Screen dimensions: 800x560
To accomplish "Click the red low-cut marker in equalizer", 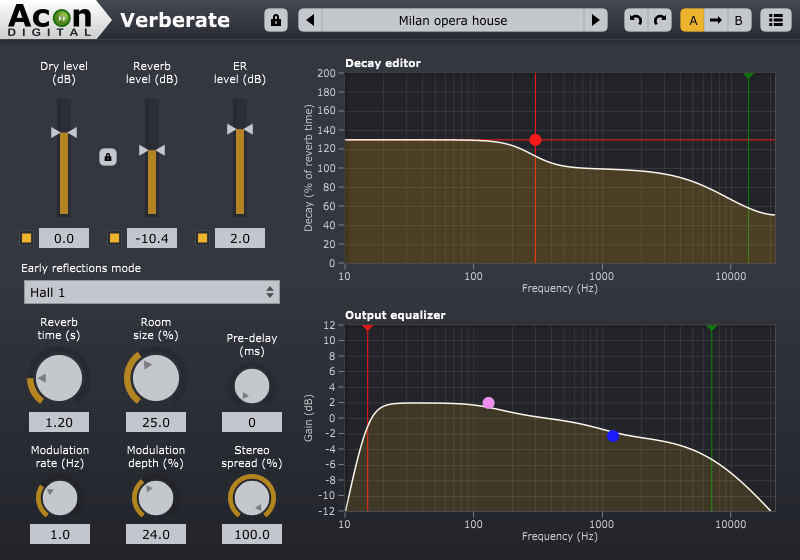I will (x=367, y=327).
